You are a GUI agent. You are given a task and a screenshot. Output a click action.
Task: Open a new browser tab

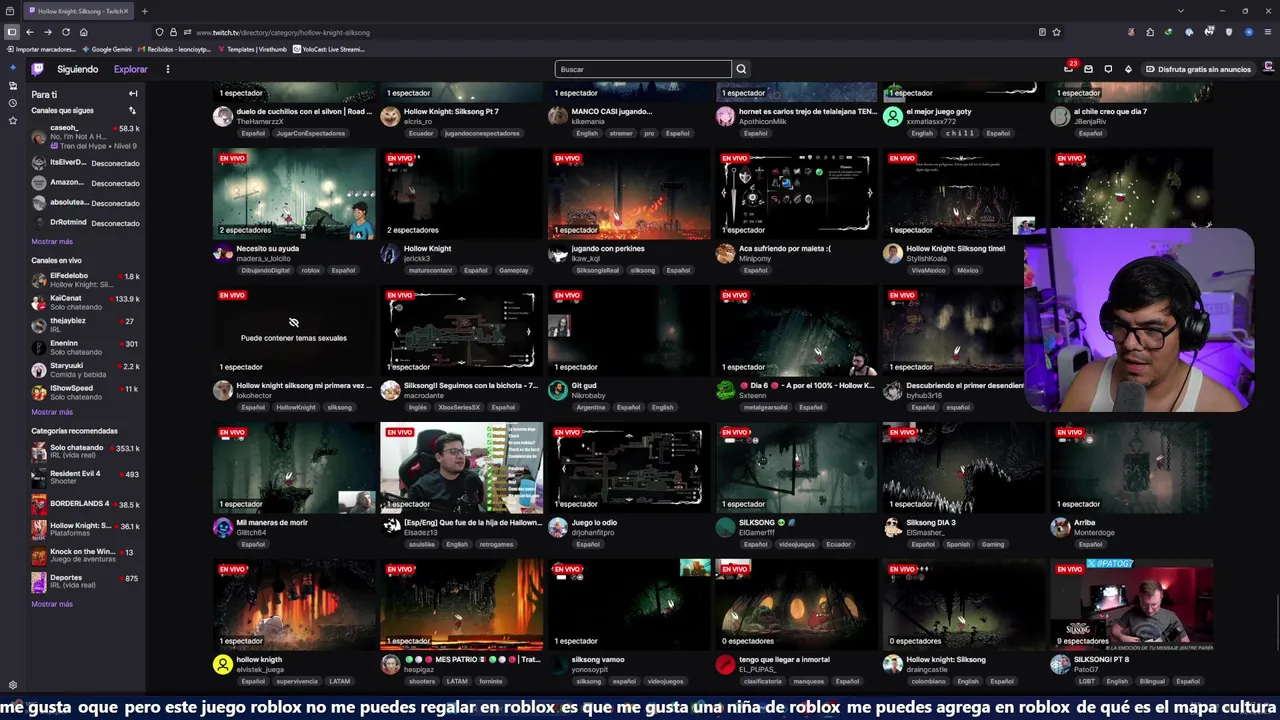pyautogui.click(x=144, y=11)
